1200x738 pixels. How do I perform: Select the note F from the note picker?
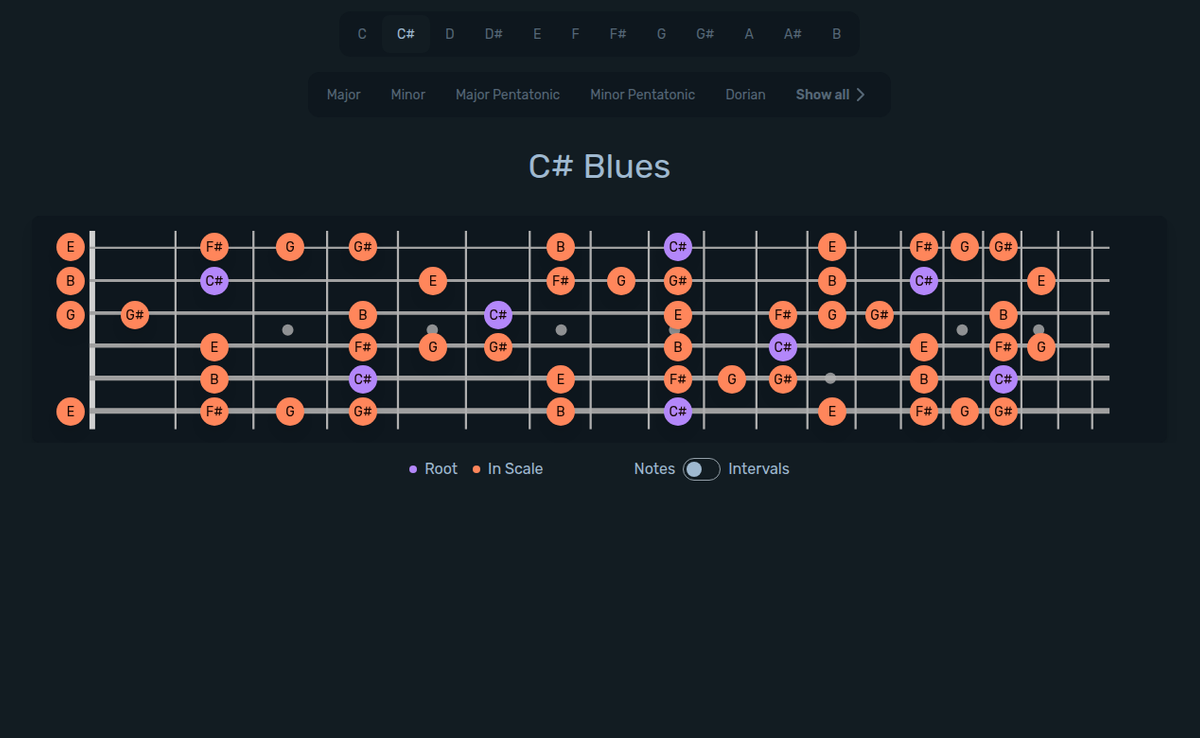coord(575,33)
